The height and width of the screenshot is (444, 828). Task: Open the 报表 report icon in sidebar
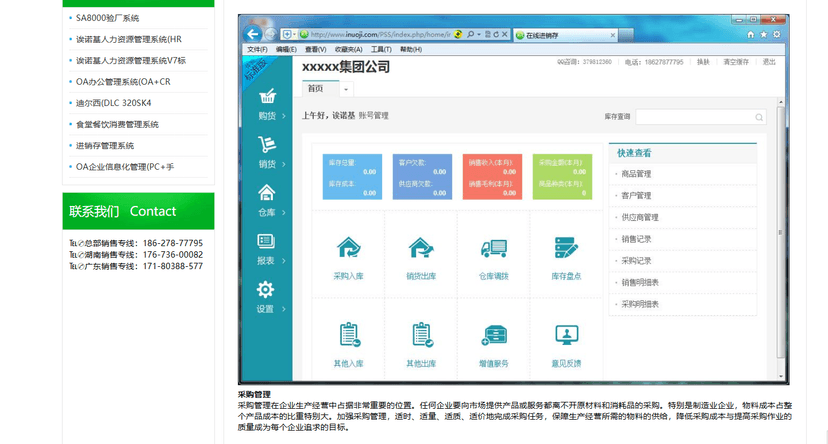pos(266,241)
